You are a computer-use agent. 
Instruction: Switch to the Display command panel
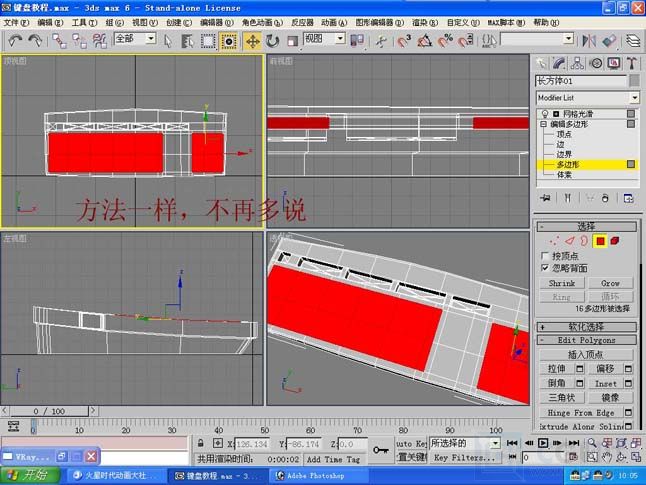614,63
